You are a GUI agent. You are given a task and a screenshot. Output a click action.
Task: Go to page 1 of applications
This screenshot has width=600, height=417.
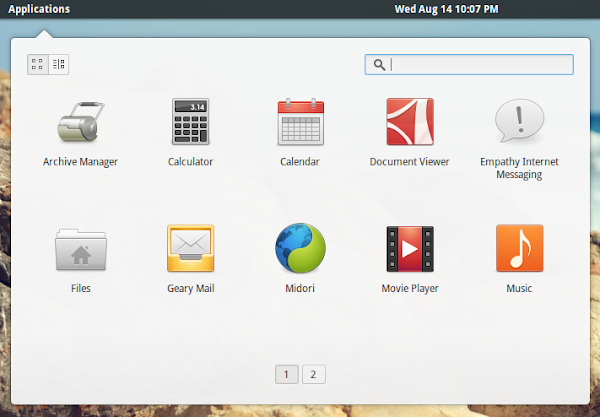287,374
